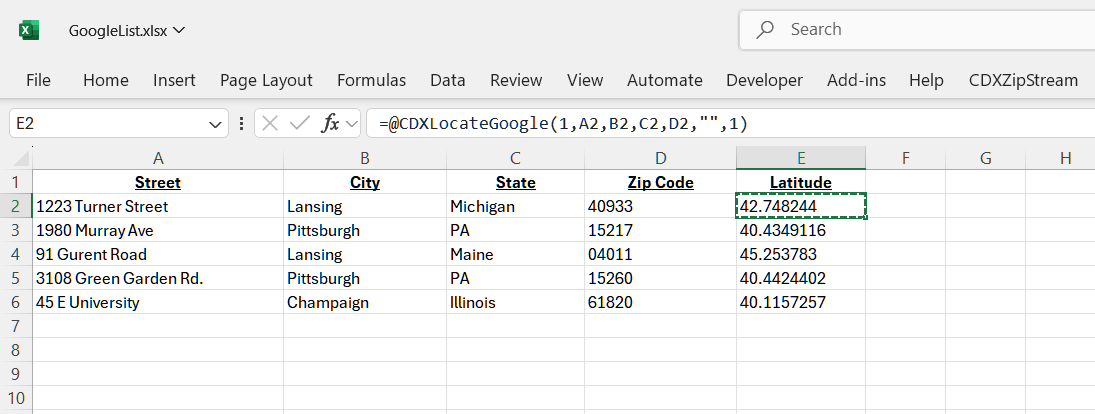Open the File menu
The height and width of the screenshot is (414, 1095).
coord(38,80)
